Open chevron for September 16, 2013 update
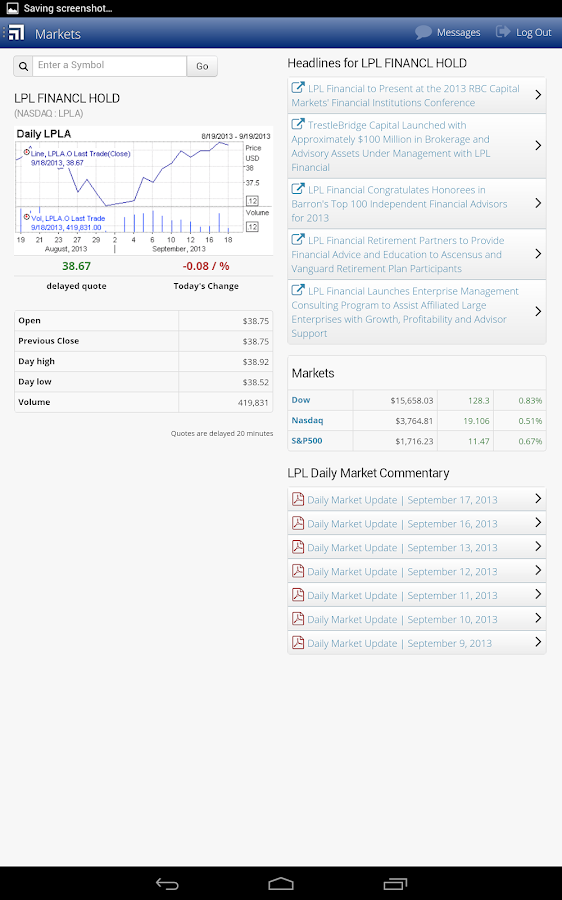Viewport: 562px width, 900px height. click(538, 522)
